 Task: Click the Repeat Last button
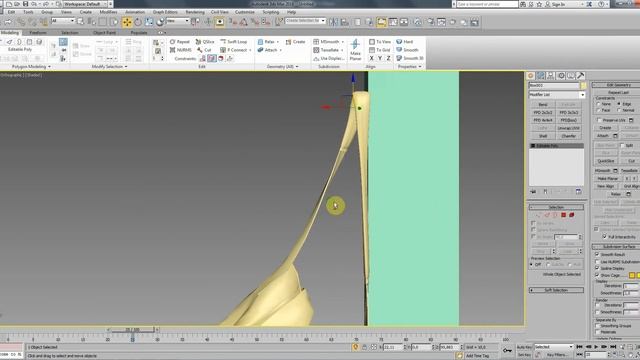tap(618, 93)
